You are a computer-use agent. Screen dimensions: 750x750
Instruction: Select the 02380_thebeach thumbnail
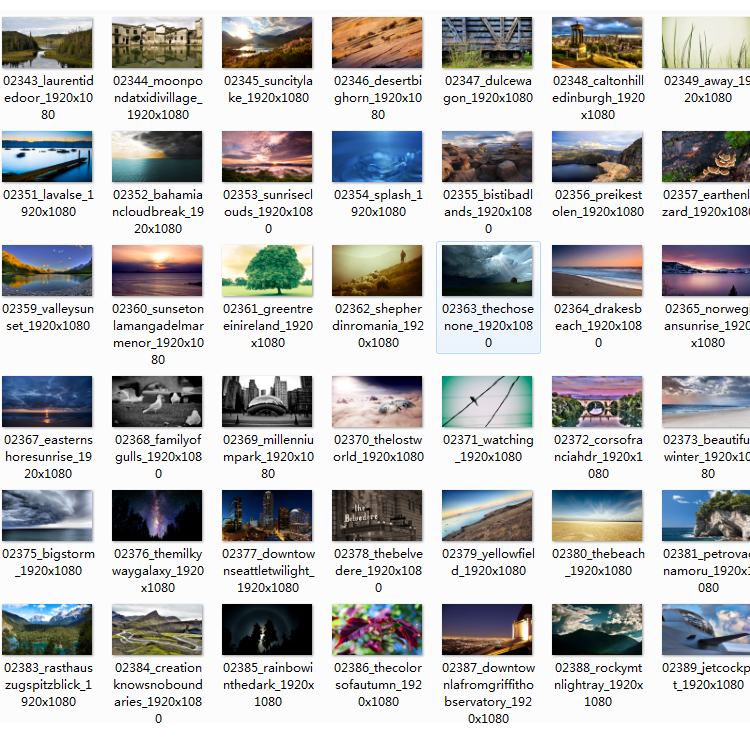tap(597, 515)
